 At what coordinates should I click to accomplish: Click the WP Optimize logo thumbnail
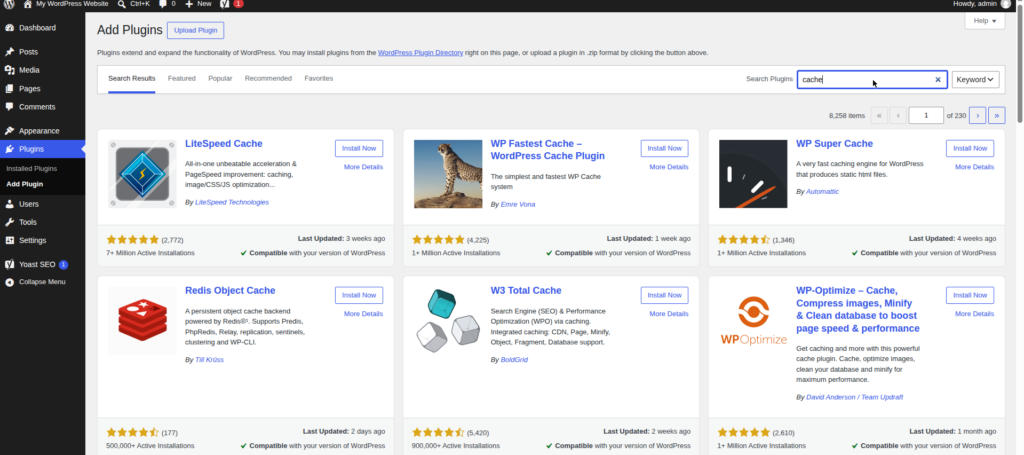click(753, 321)
